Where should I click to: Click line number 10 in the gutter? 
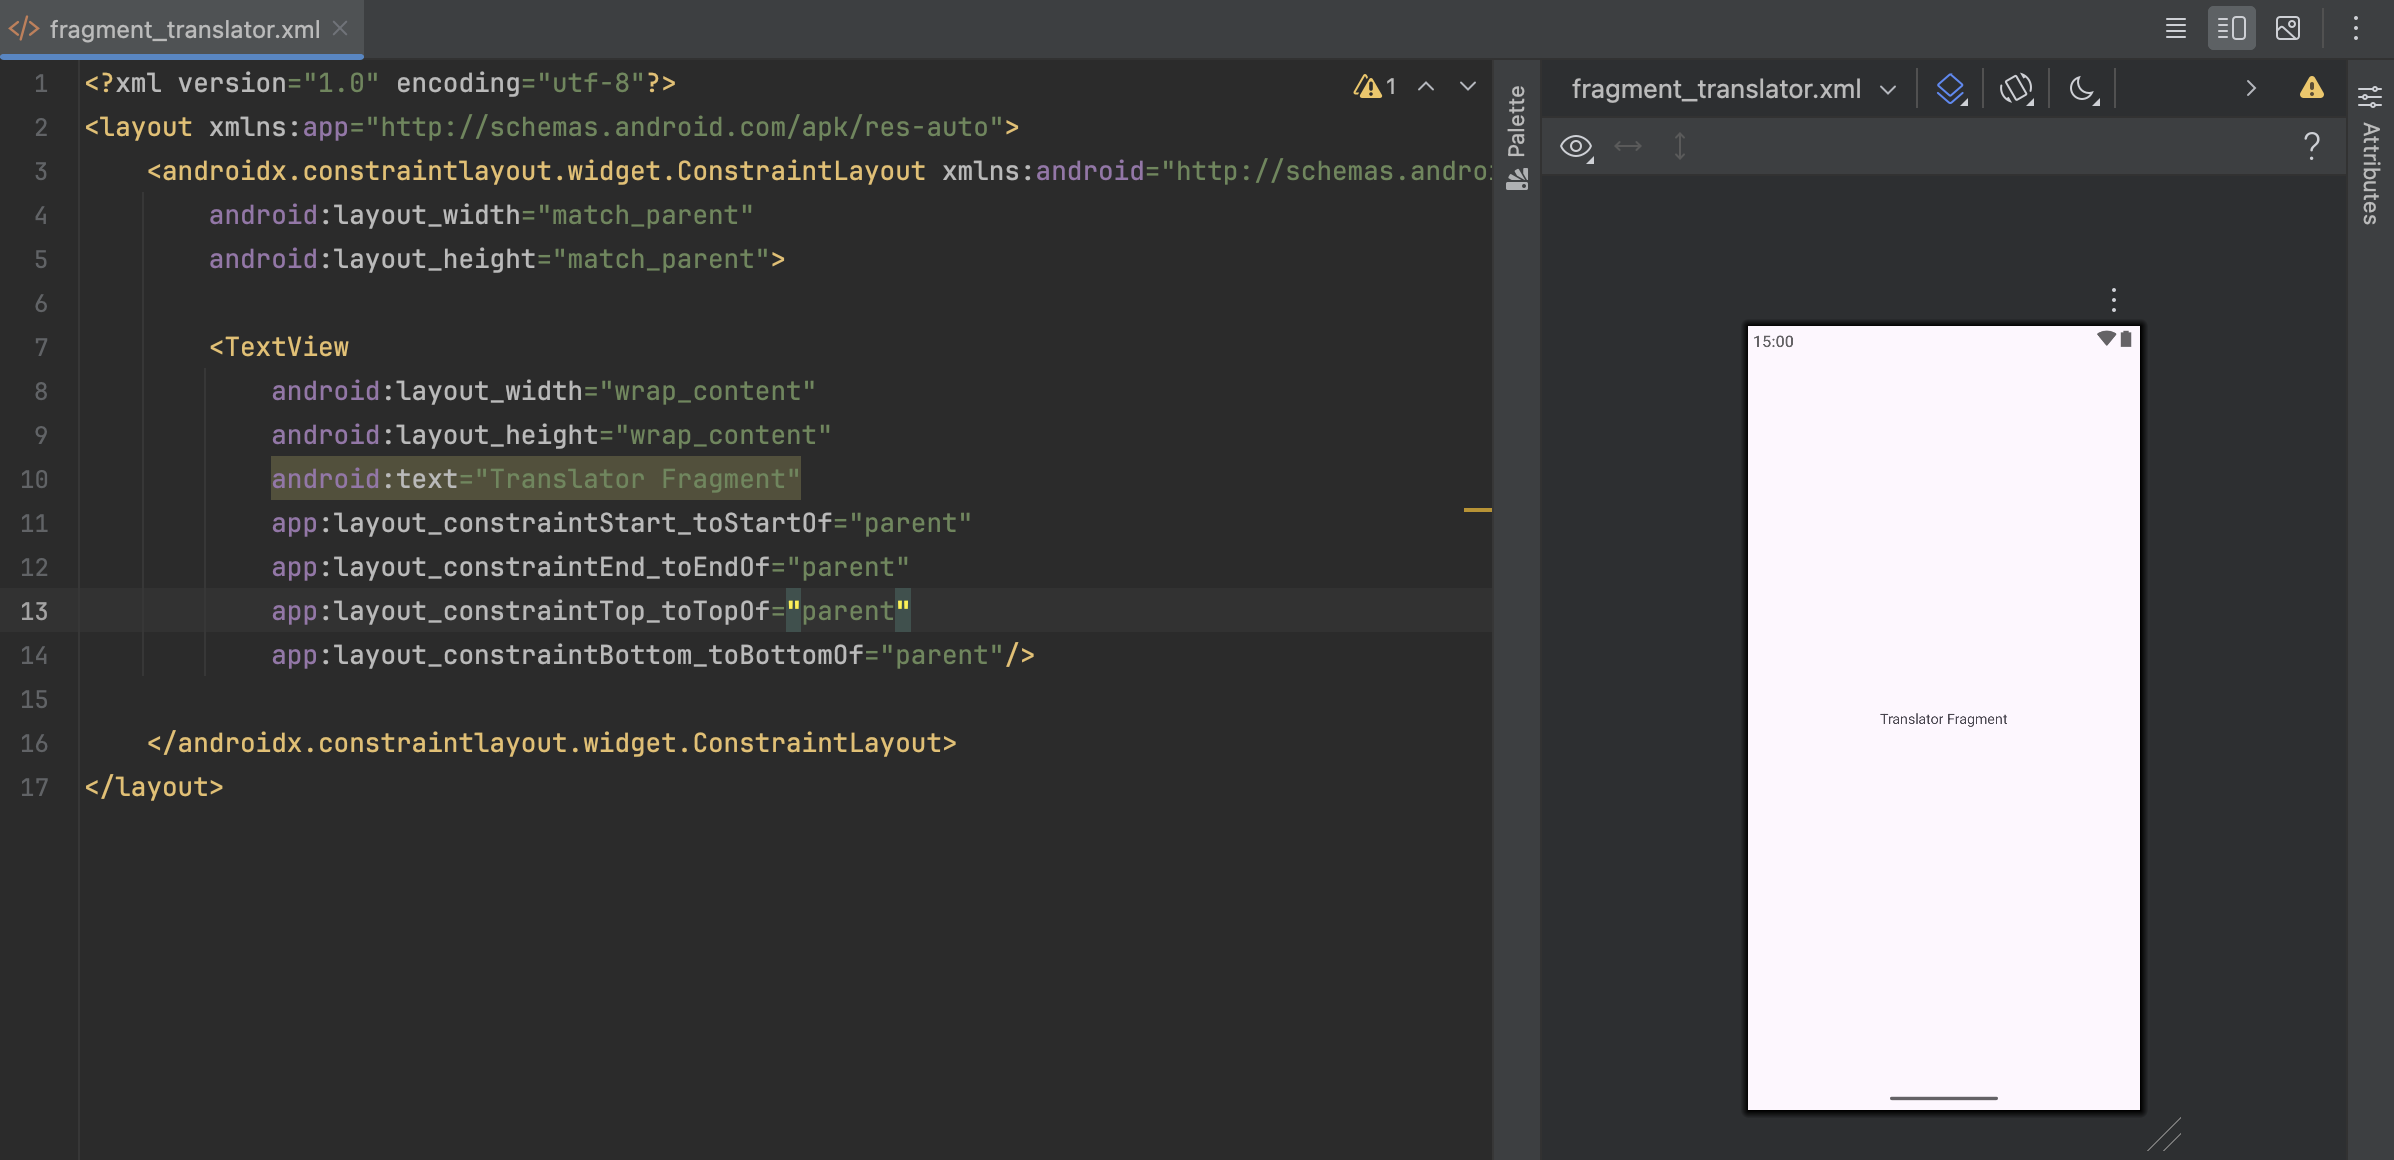pos(34,479)
